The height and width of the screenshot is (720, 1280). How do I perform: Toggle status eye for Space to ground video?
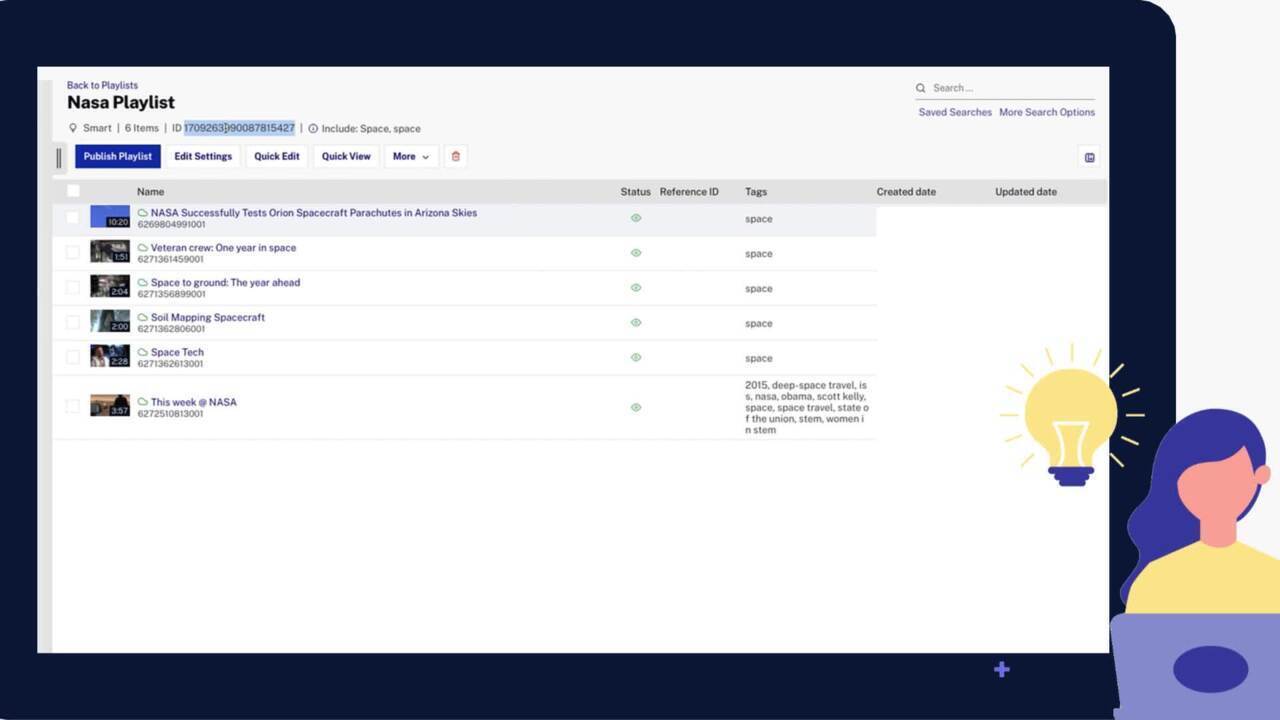click(636, 288)
